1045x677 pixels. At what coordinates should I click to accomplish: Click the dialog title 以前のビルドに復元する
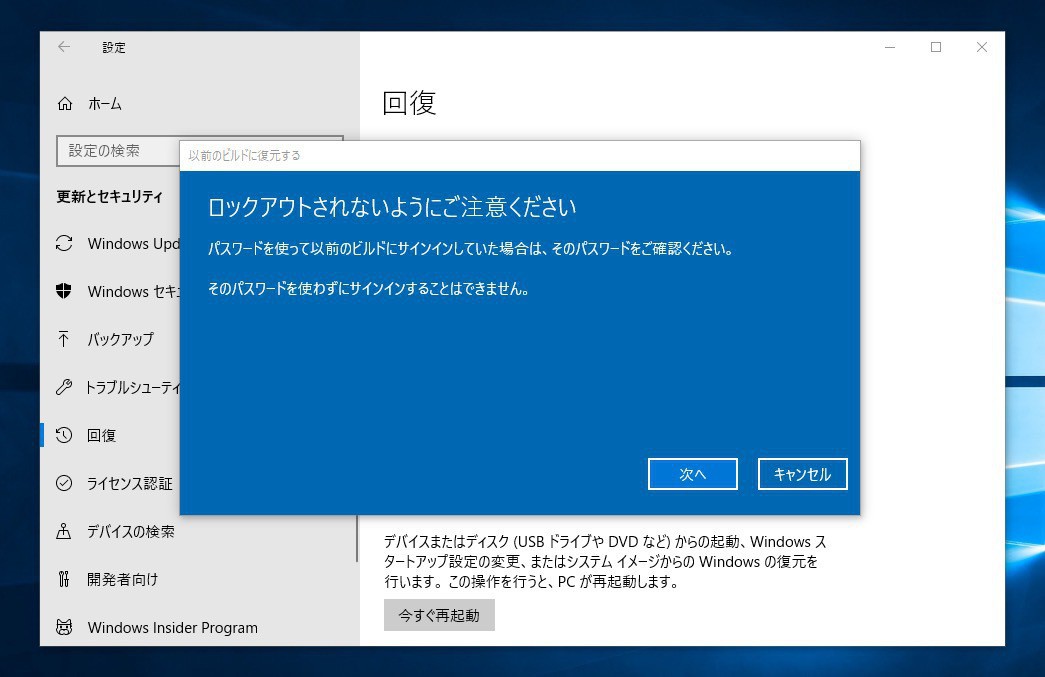[244, 155]
